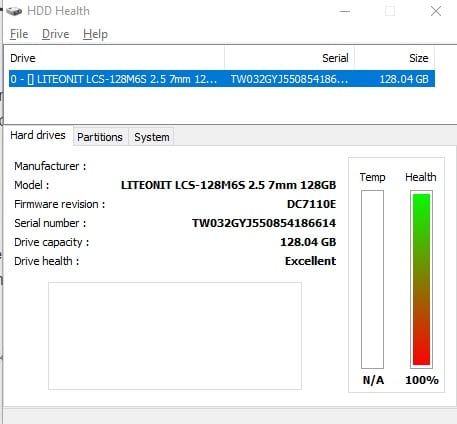The image size is (457, 424).
Task: Open the Help menu
Action: 95,34
